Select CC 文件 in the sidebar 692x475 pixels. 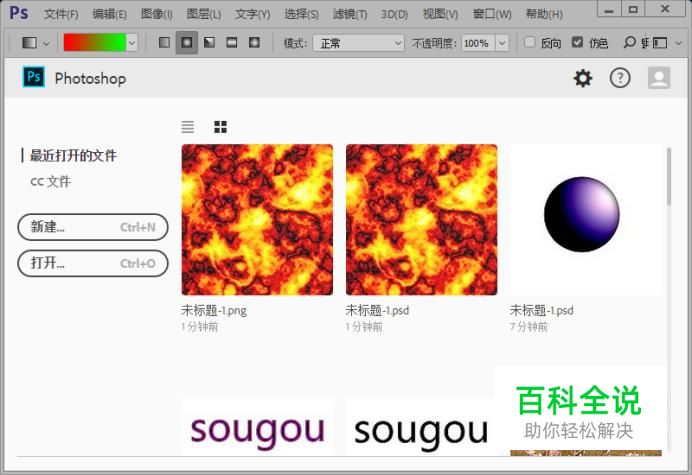point(50,181)
